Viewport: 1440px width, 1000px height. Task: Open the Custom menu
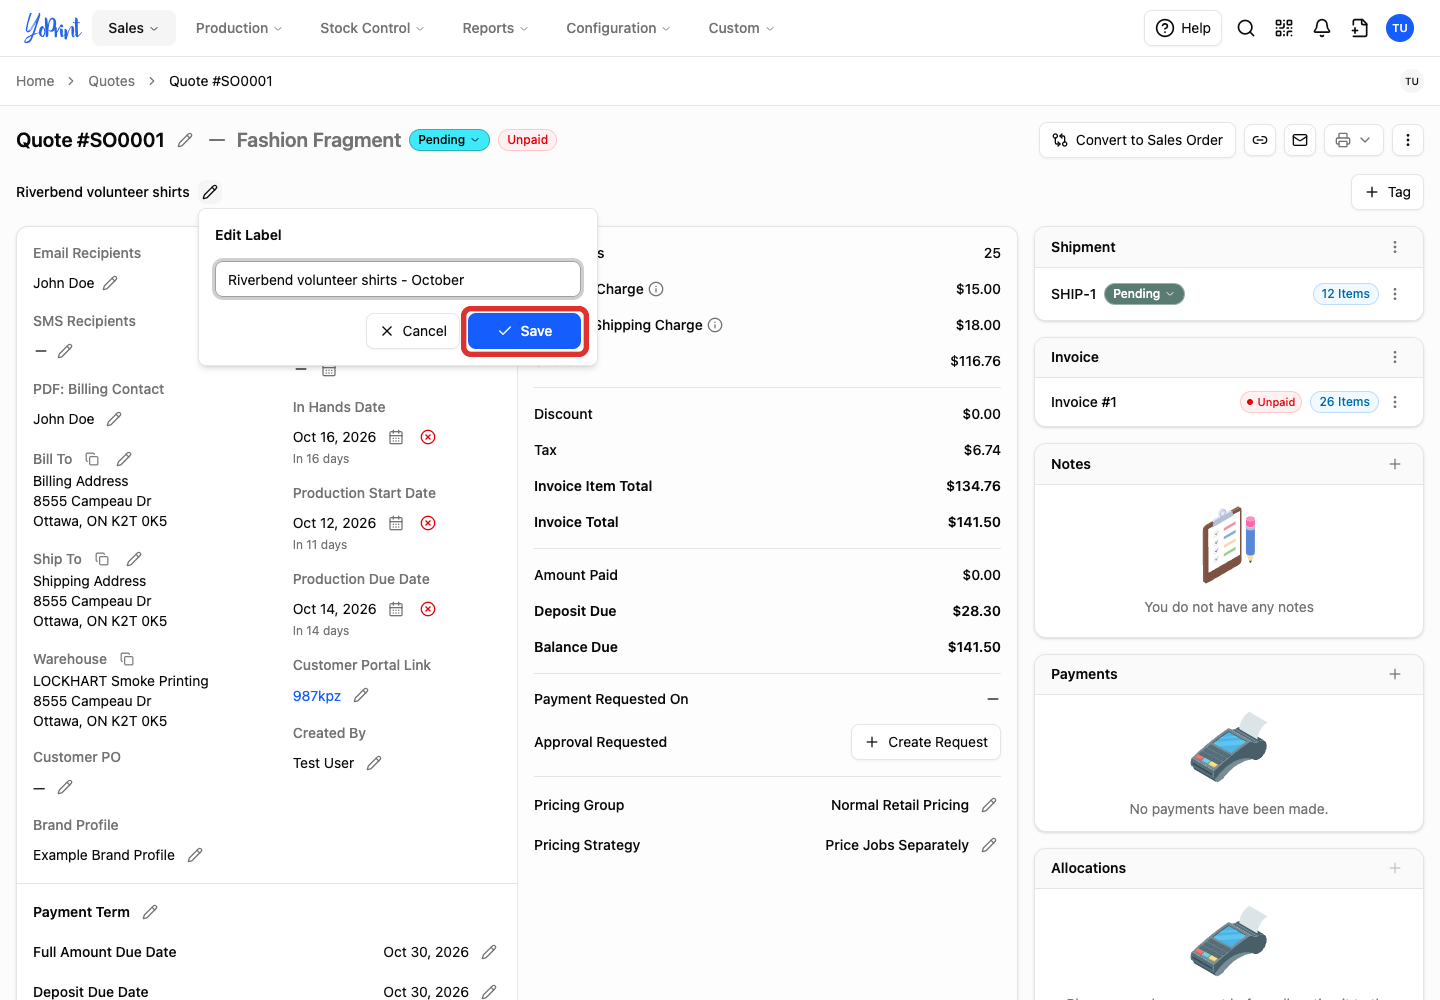[741, 28]
